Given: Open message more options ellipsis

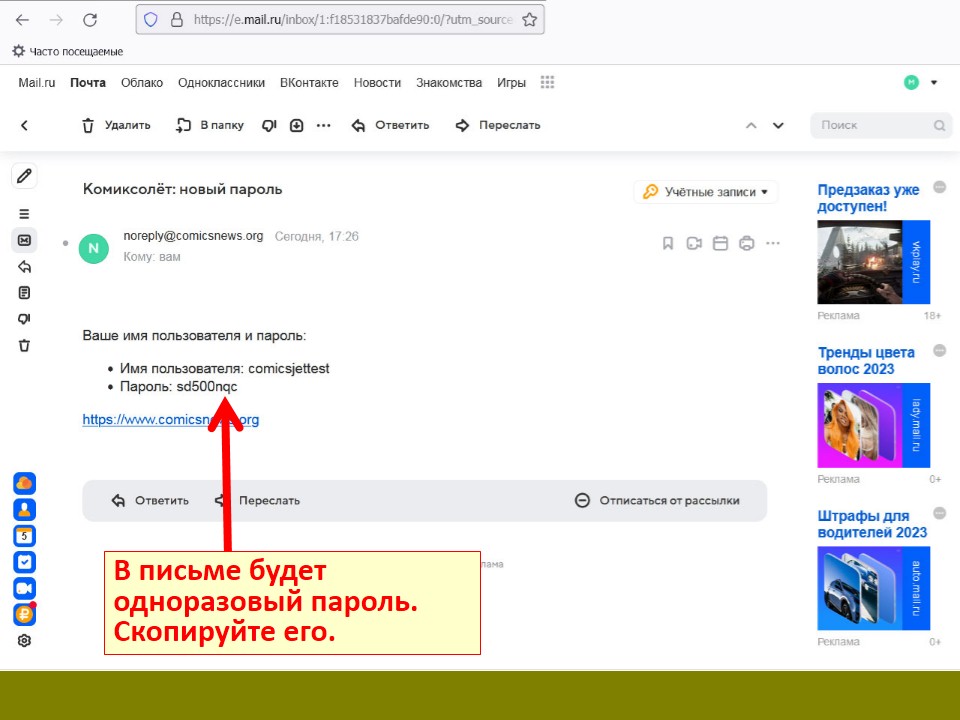Looking at the screenshot, I should [x=773, y=244].
